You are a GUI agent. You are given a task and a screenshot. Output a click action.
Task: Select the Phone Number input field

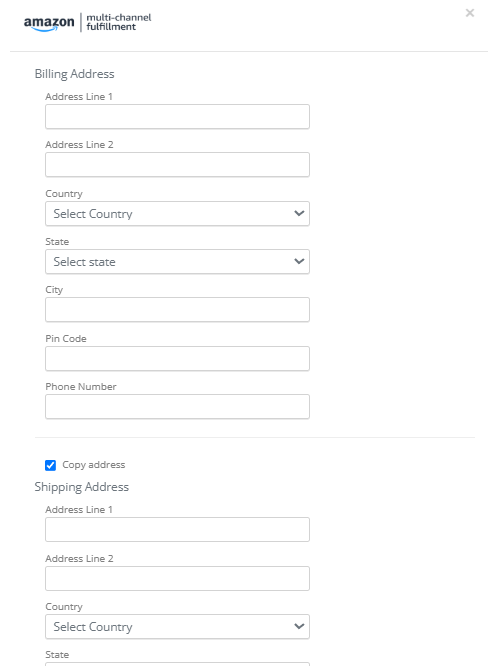coord(177,406)
